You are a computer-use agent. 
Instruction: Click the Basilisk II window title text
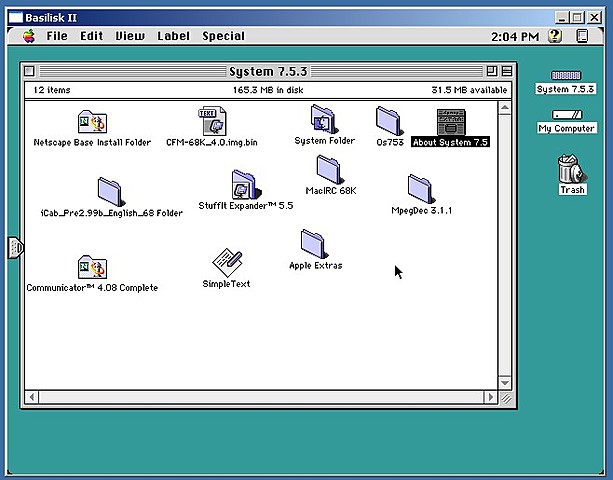point(51,18)
